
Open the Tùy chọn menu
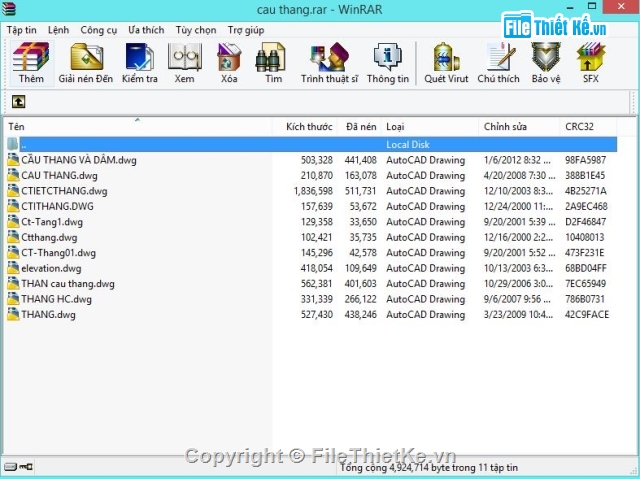pyautogui.click(x=196, y=30)
